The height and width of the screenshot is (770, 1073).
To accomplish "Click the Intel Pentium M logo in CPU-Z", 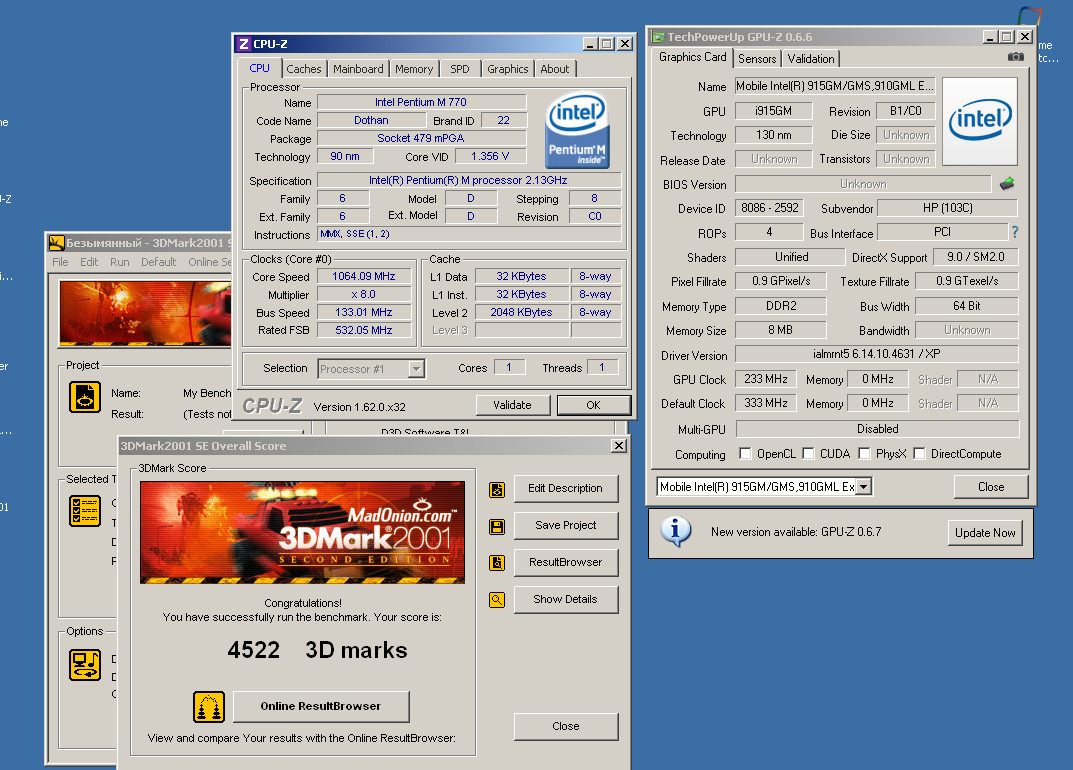I will point(577,131).
